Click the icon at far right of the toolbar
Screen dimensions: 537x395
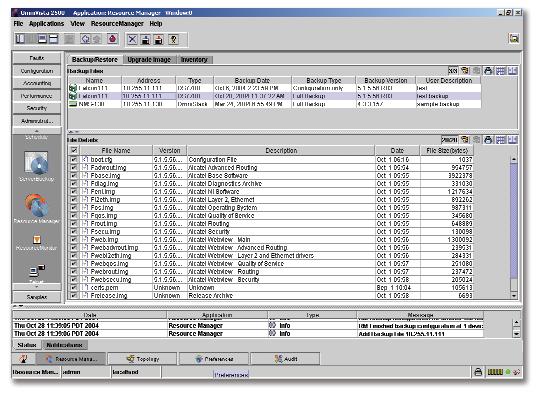(x=514, y=38)
